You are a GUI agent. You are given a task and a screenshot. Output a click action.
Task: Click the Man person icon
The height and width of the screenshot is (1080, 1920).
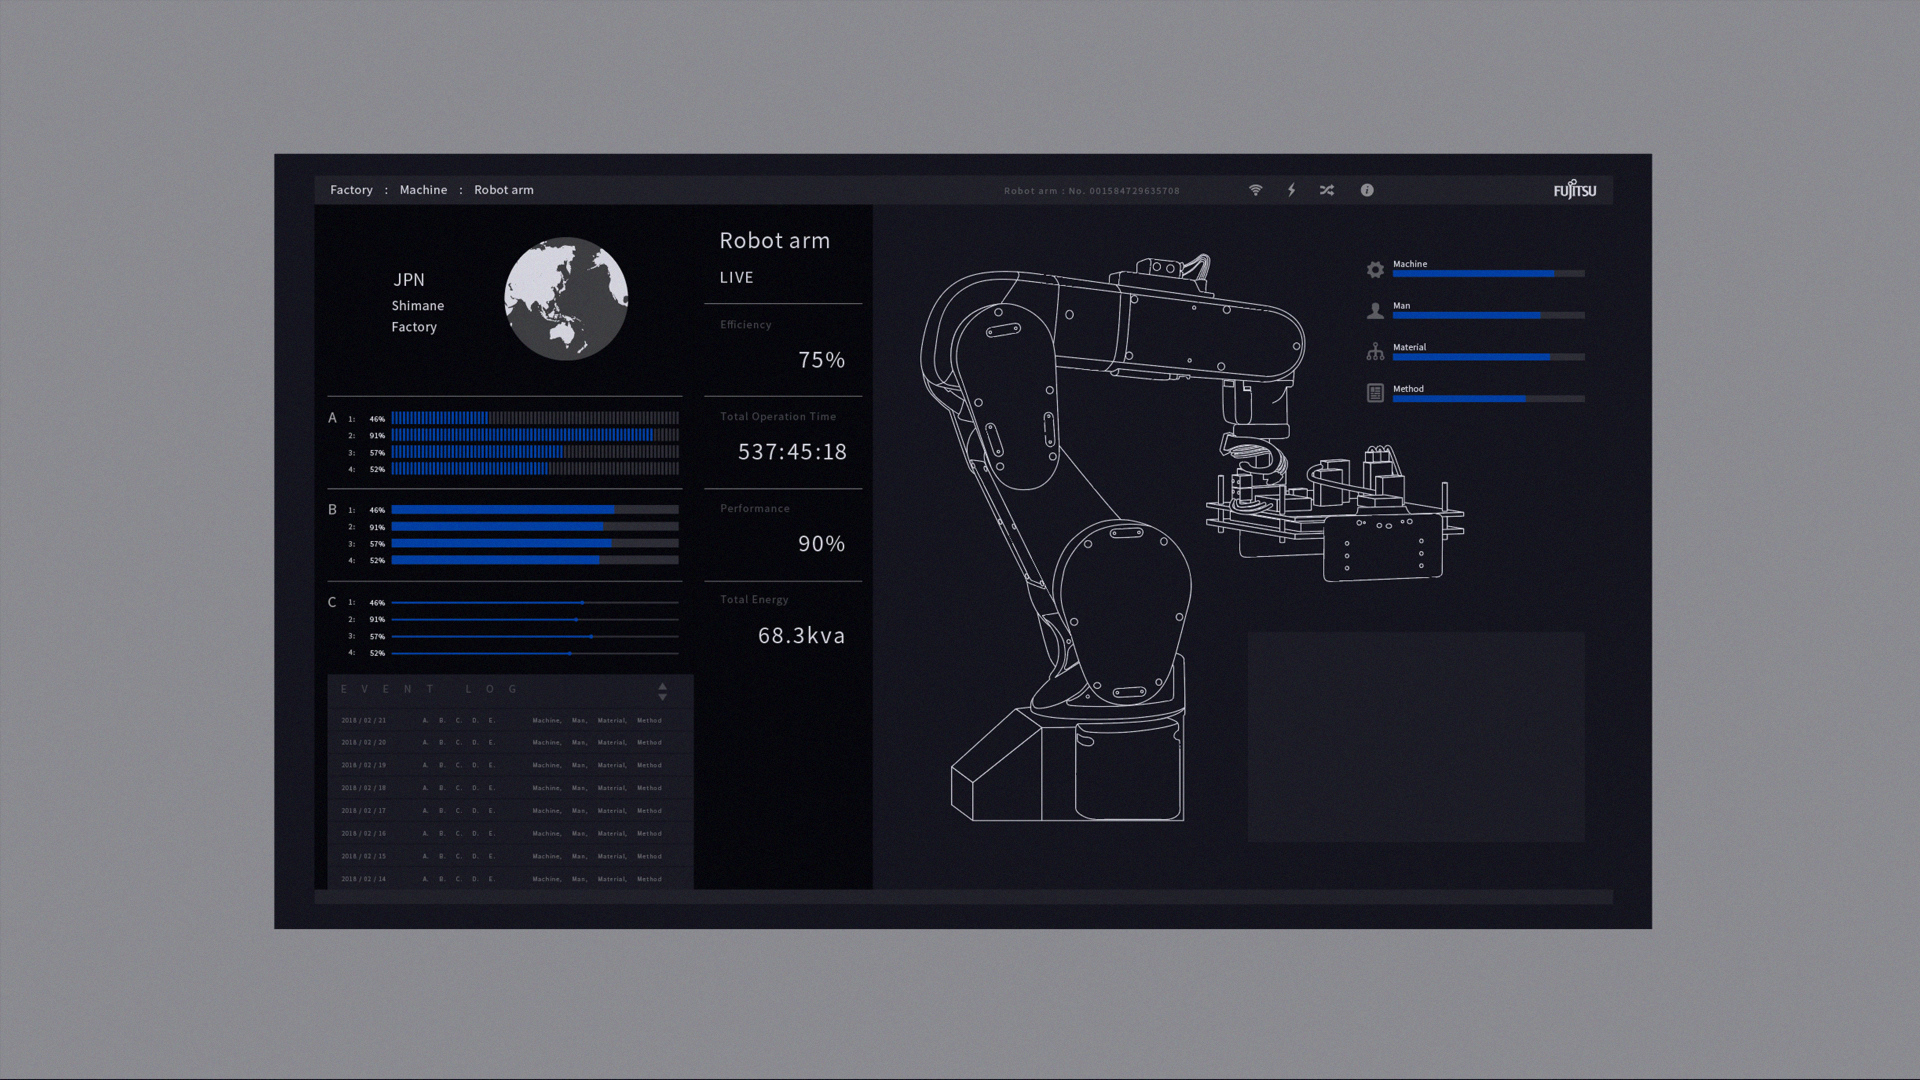[1375, 311]
